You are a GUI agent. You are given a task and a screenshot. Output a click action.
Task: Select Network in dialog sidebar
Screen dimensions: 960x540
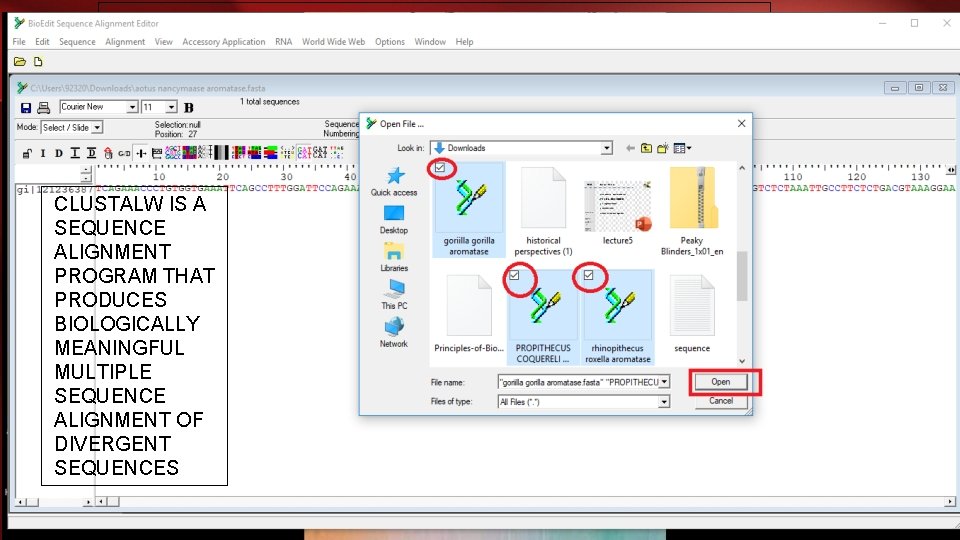pos(394,333)
